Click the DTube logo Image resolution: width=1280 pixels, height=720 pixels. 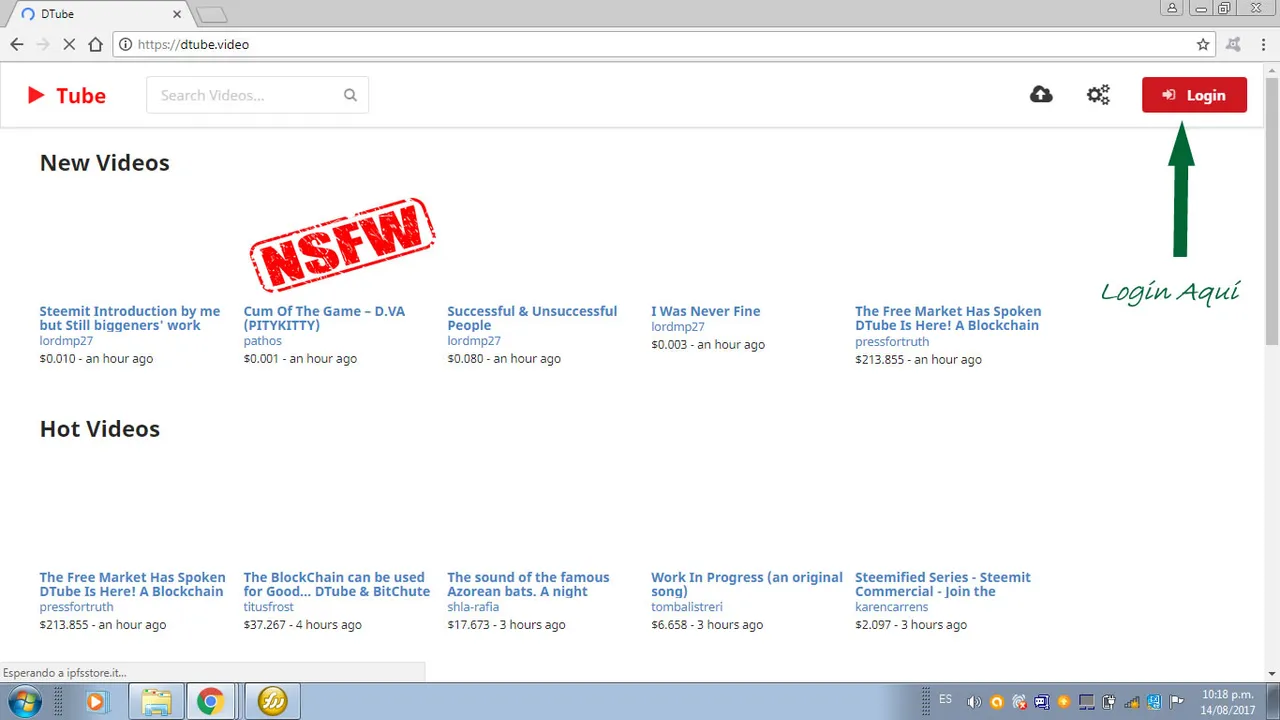[66, 95]
